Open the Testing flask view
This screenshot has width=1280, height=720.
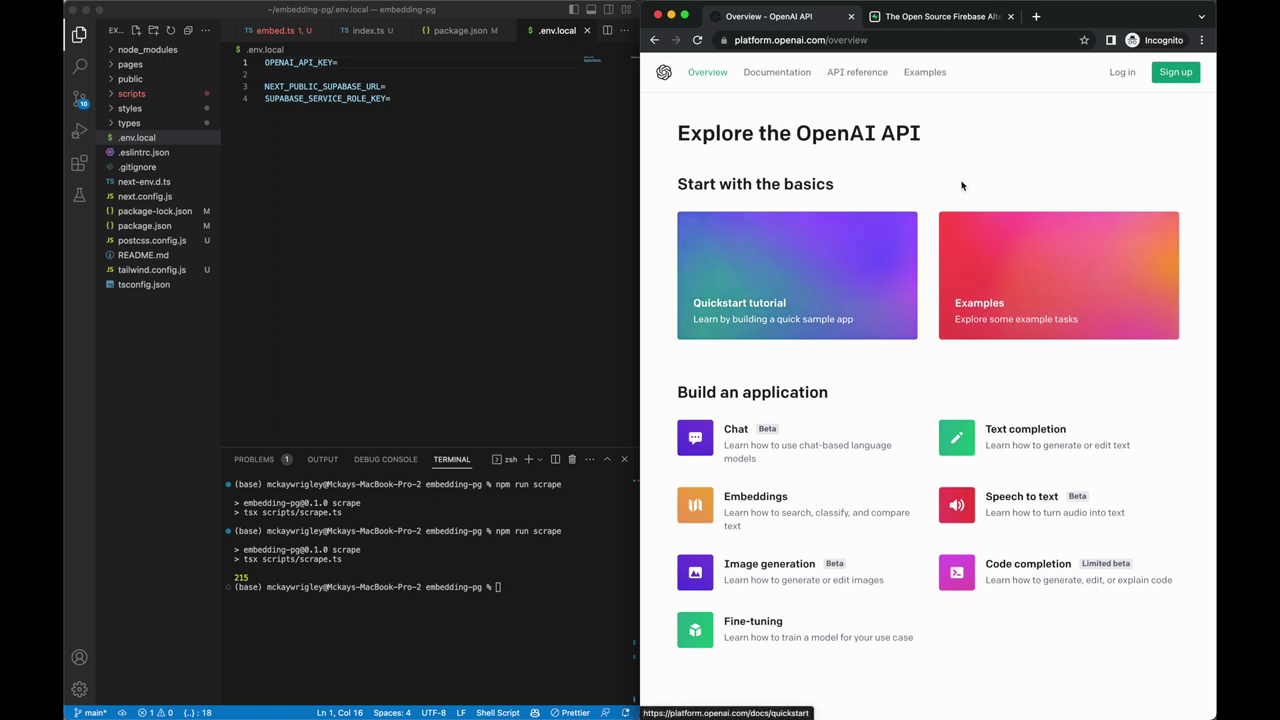click(79, 195)
